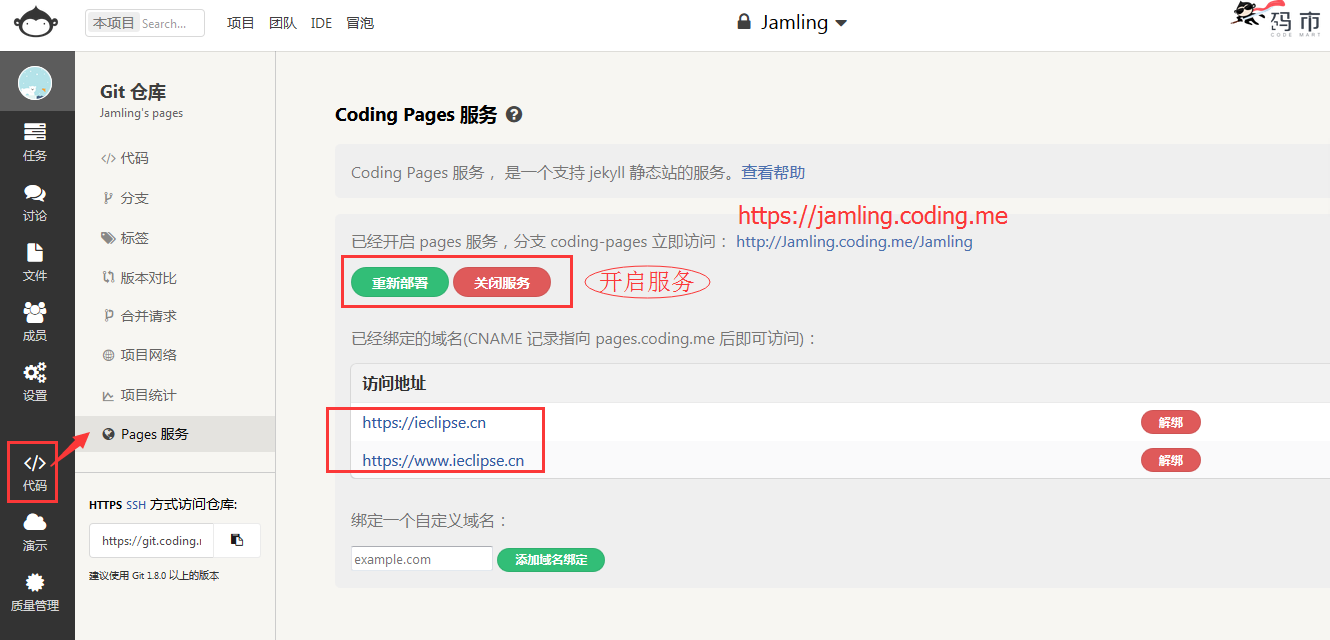Click the 关闭服务 close service button
The width and height of the screenshot is (1330, 640).
tap(502, 283)
